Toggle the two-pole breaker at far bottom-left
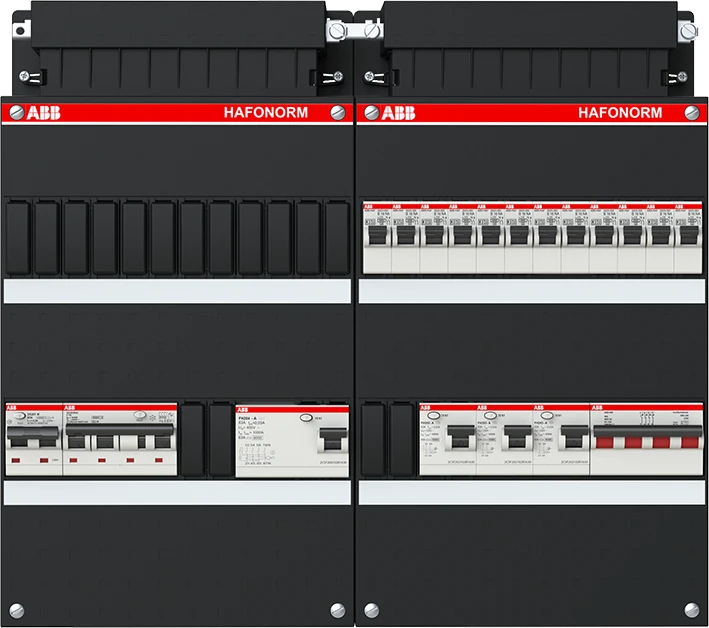The height and width of the screenshot is (628, 709). coord(33,442)
